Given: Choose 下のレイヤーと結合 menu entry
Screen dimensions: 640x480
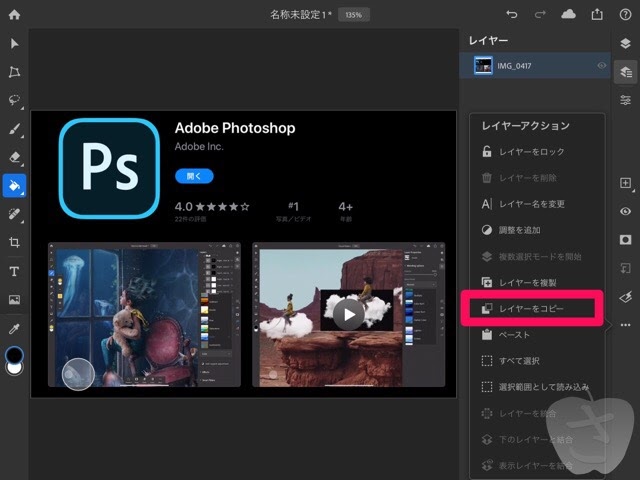Looking at the screenshot, I should click(537, 440).
